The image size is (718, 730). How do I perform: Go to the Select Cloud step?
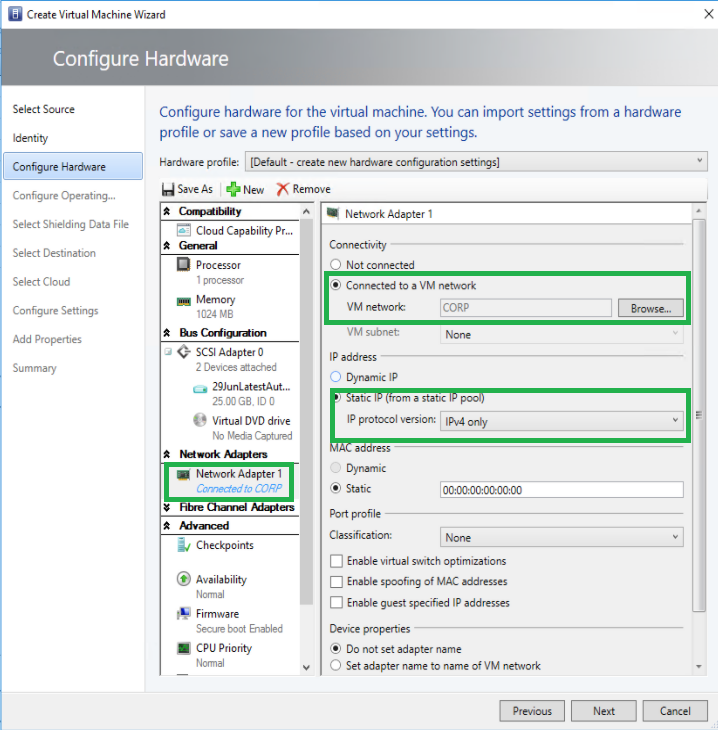click(x=41, y=282)
